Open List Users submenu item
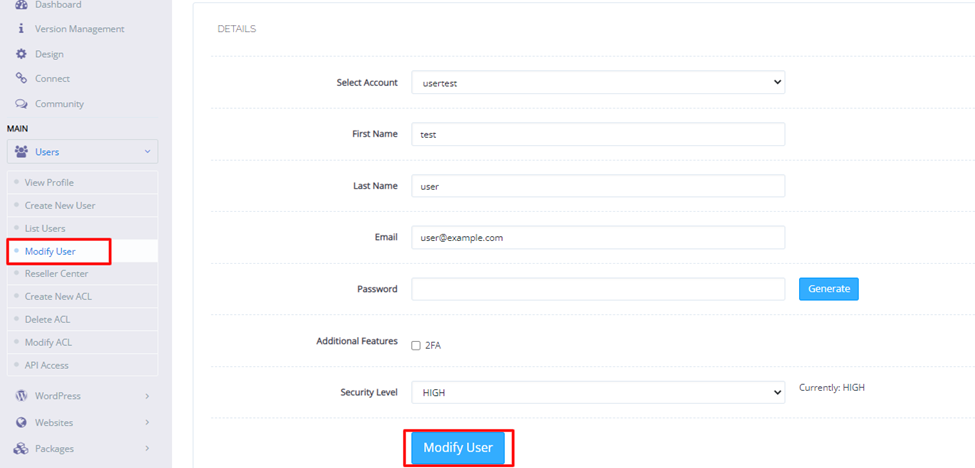Viewport: 975px width, 468px height. tap(83, 228)
